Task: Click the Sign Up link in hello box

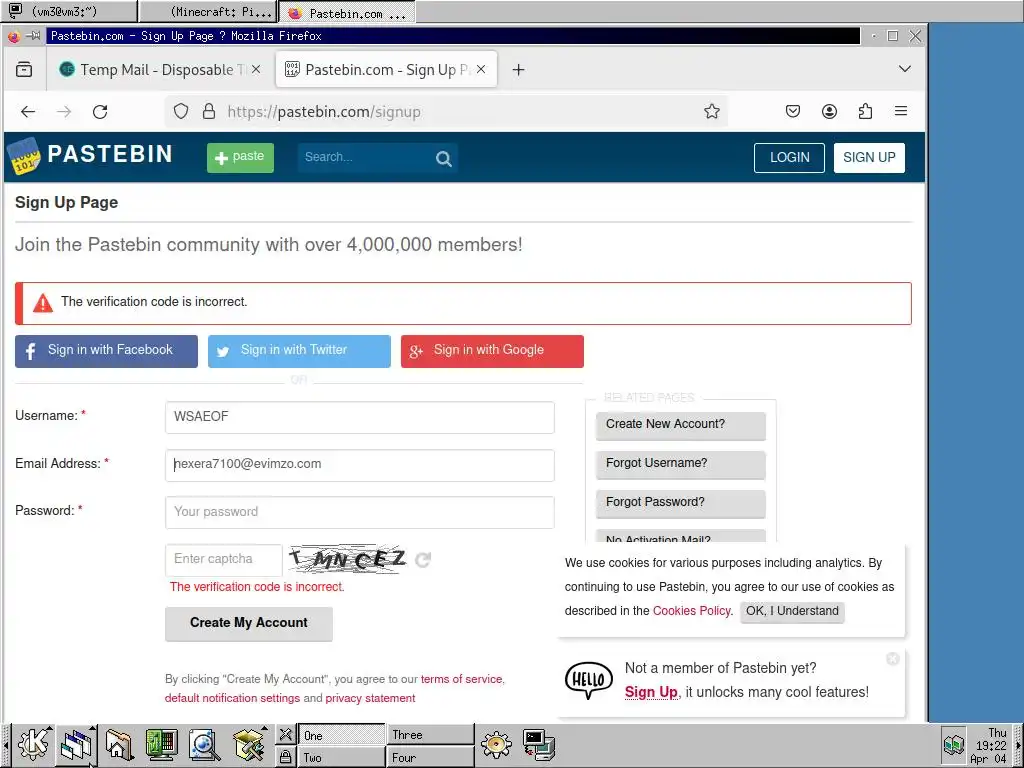Action: [x=651, y=692]
